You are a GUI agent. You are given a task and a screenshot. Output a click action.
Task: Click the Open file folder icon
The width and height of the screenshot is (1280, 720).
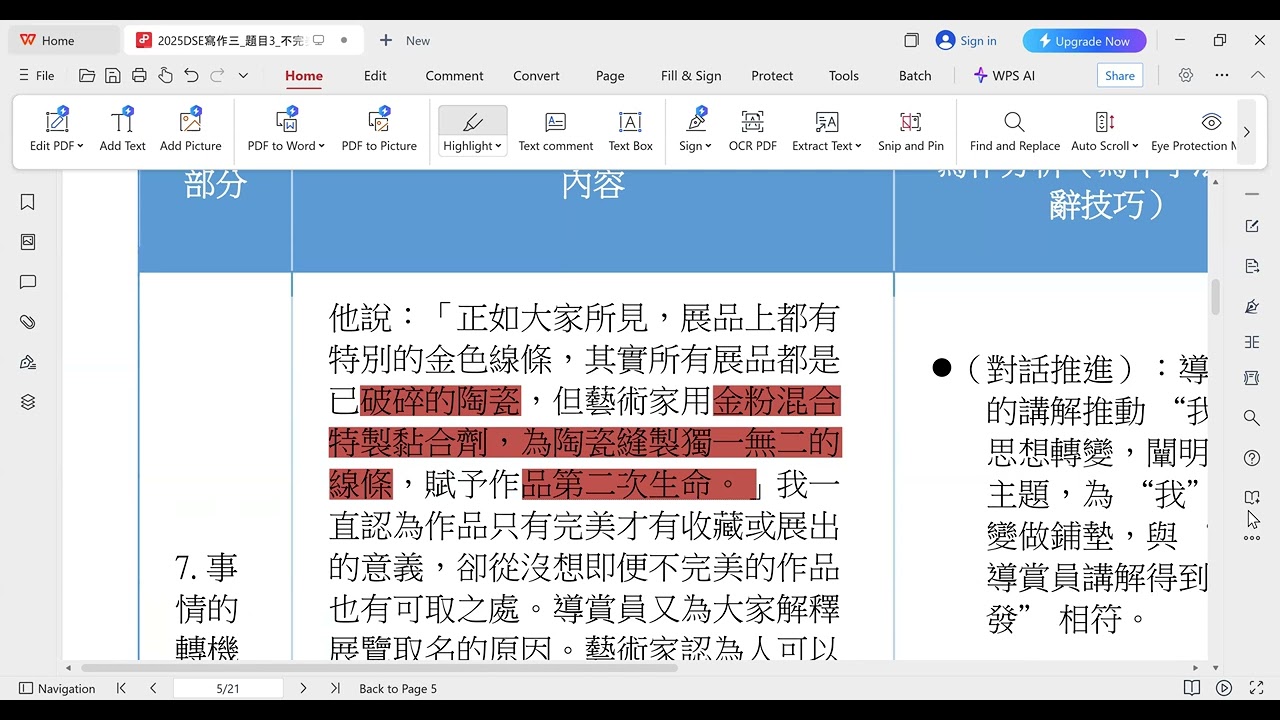point(87,75)
